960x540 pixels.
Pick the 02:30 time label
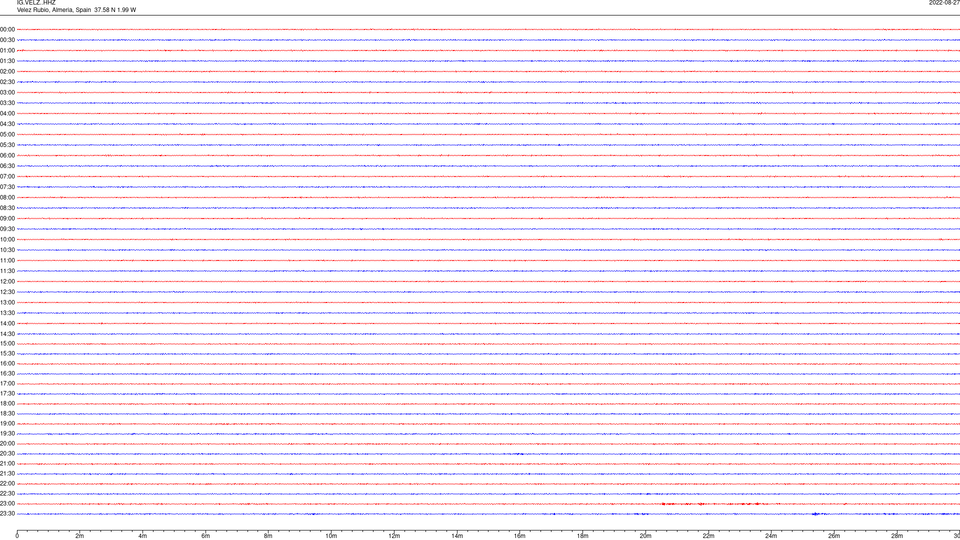click(x=7, y=81)
